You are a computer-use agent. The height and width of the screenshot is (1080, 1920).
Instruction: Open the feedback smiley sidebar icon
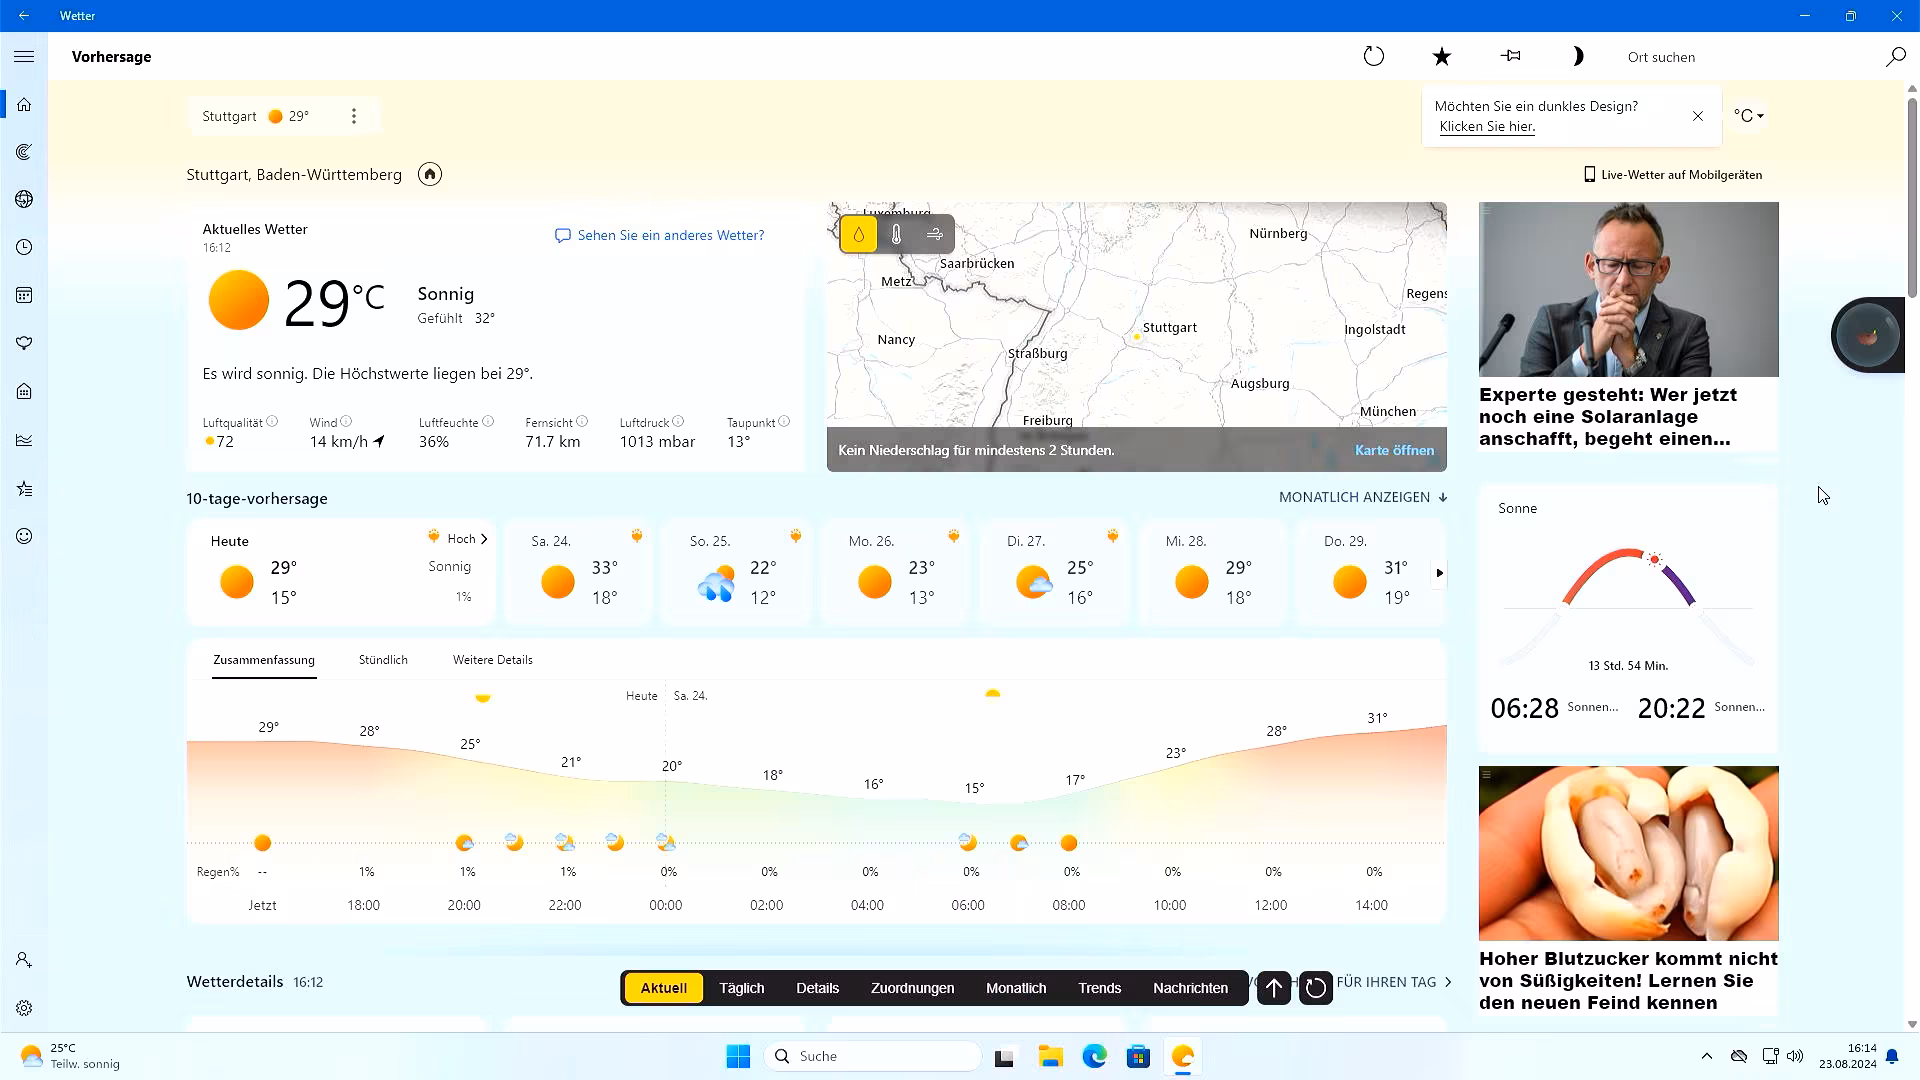[x=24, y=536]
